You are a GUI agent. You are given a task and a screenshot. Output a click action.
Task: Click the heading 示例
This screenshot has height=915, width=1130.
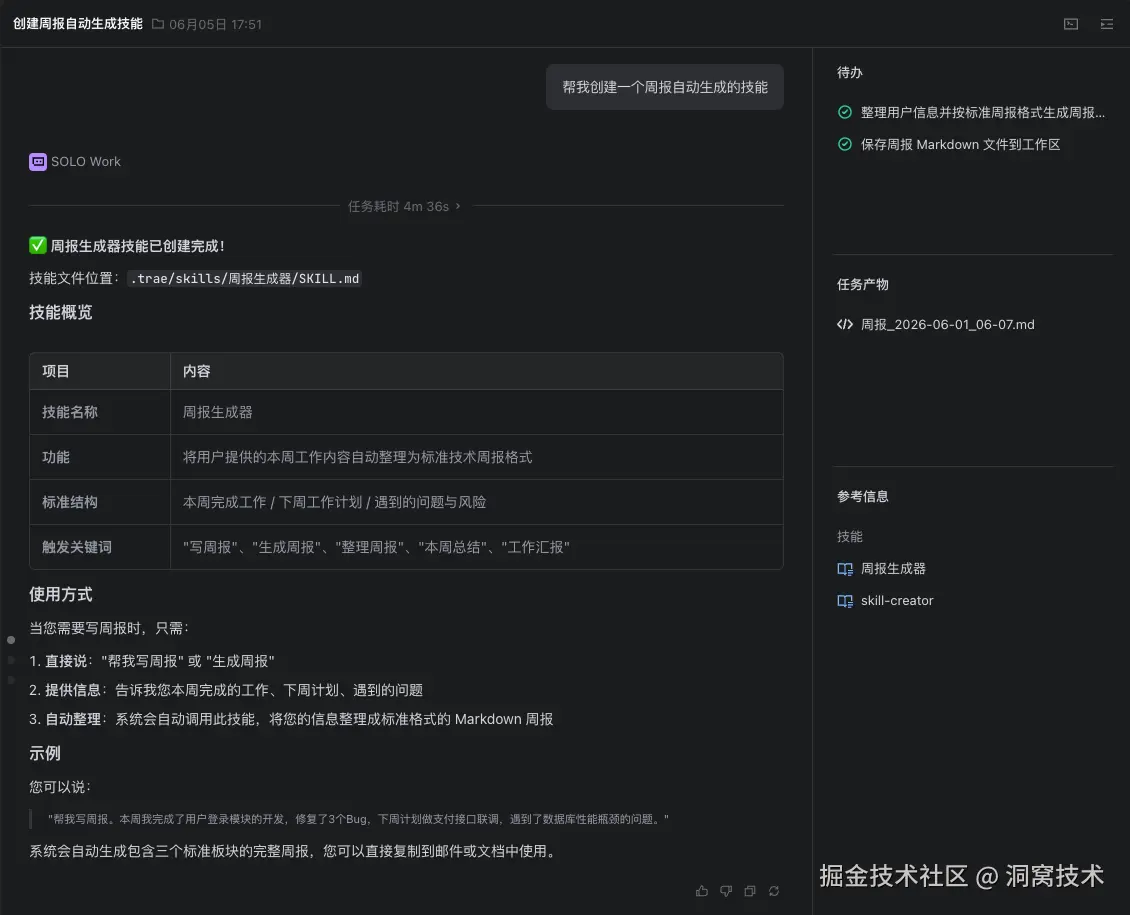[45, 754]
